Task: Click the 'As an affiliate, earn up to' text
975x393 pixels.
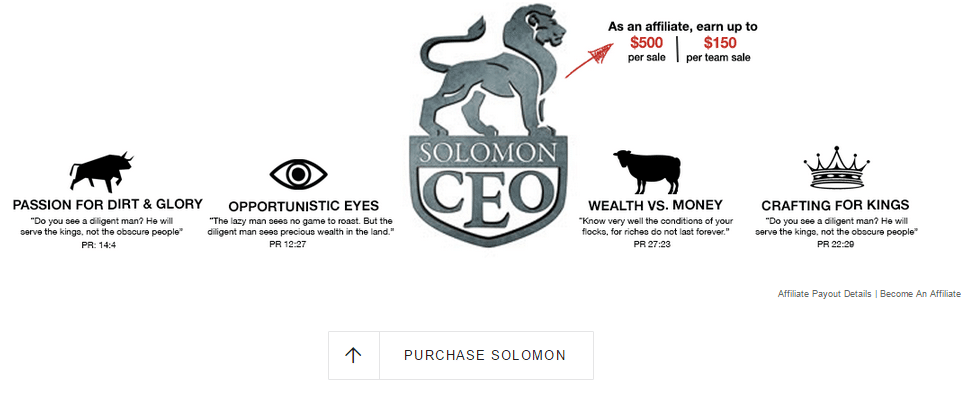Action: [x=682, y=27]
